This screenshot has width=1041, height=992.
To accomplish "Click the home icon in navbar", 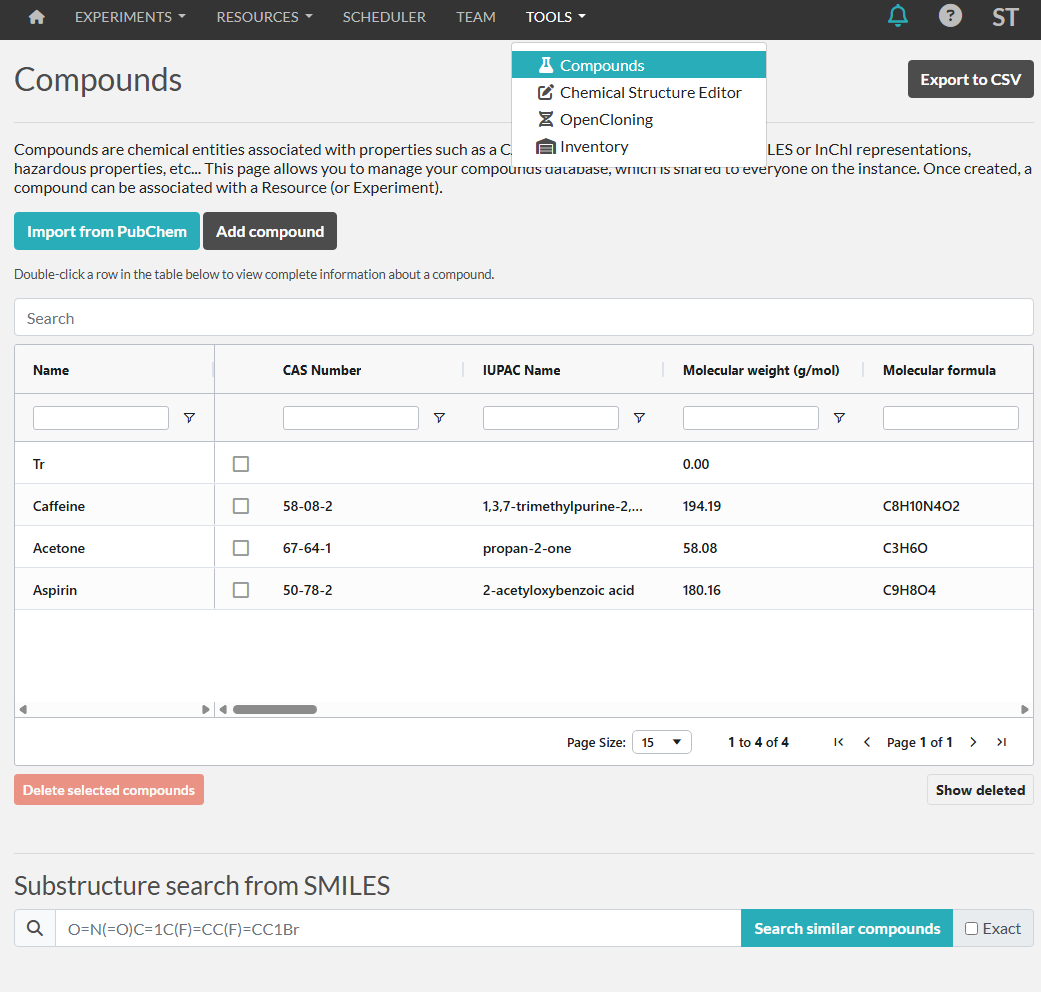I will 37,17.
